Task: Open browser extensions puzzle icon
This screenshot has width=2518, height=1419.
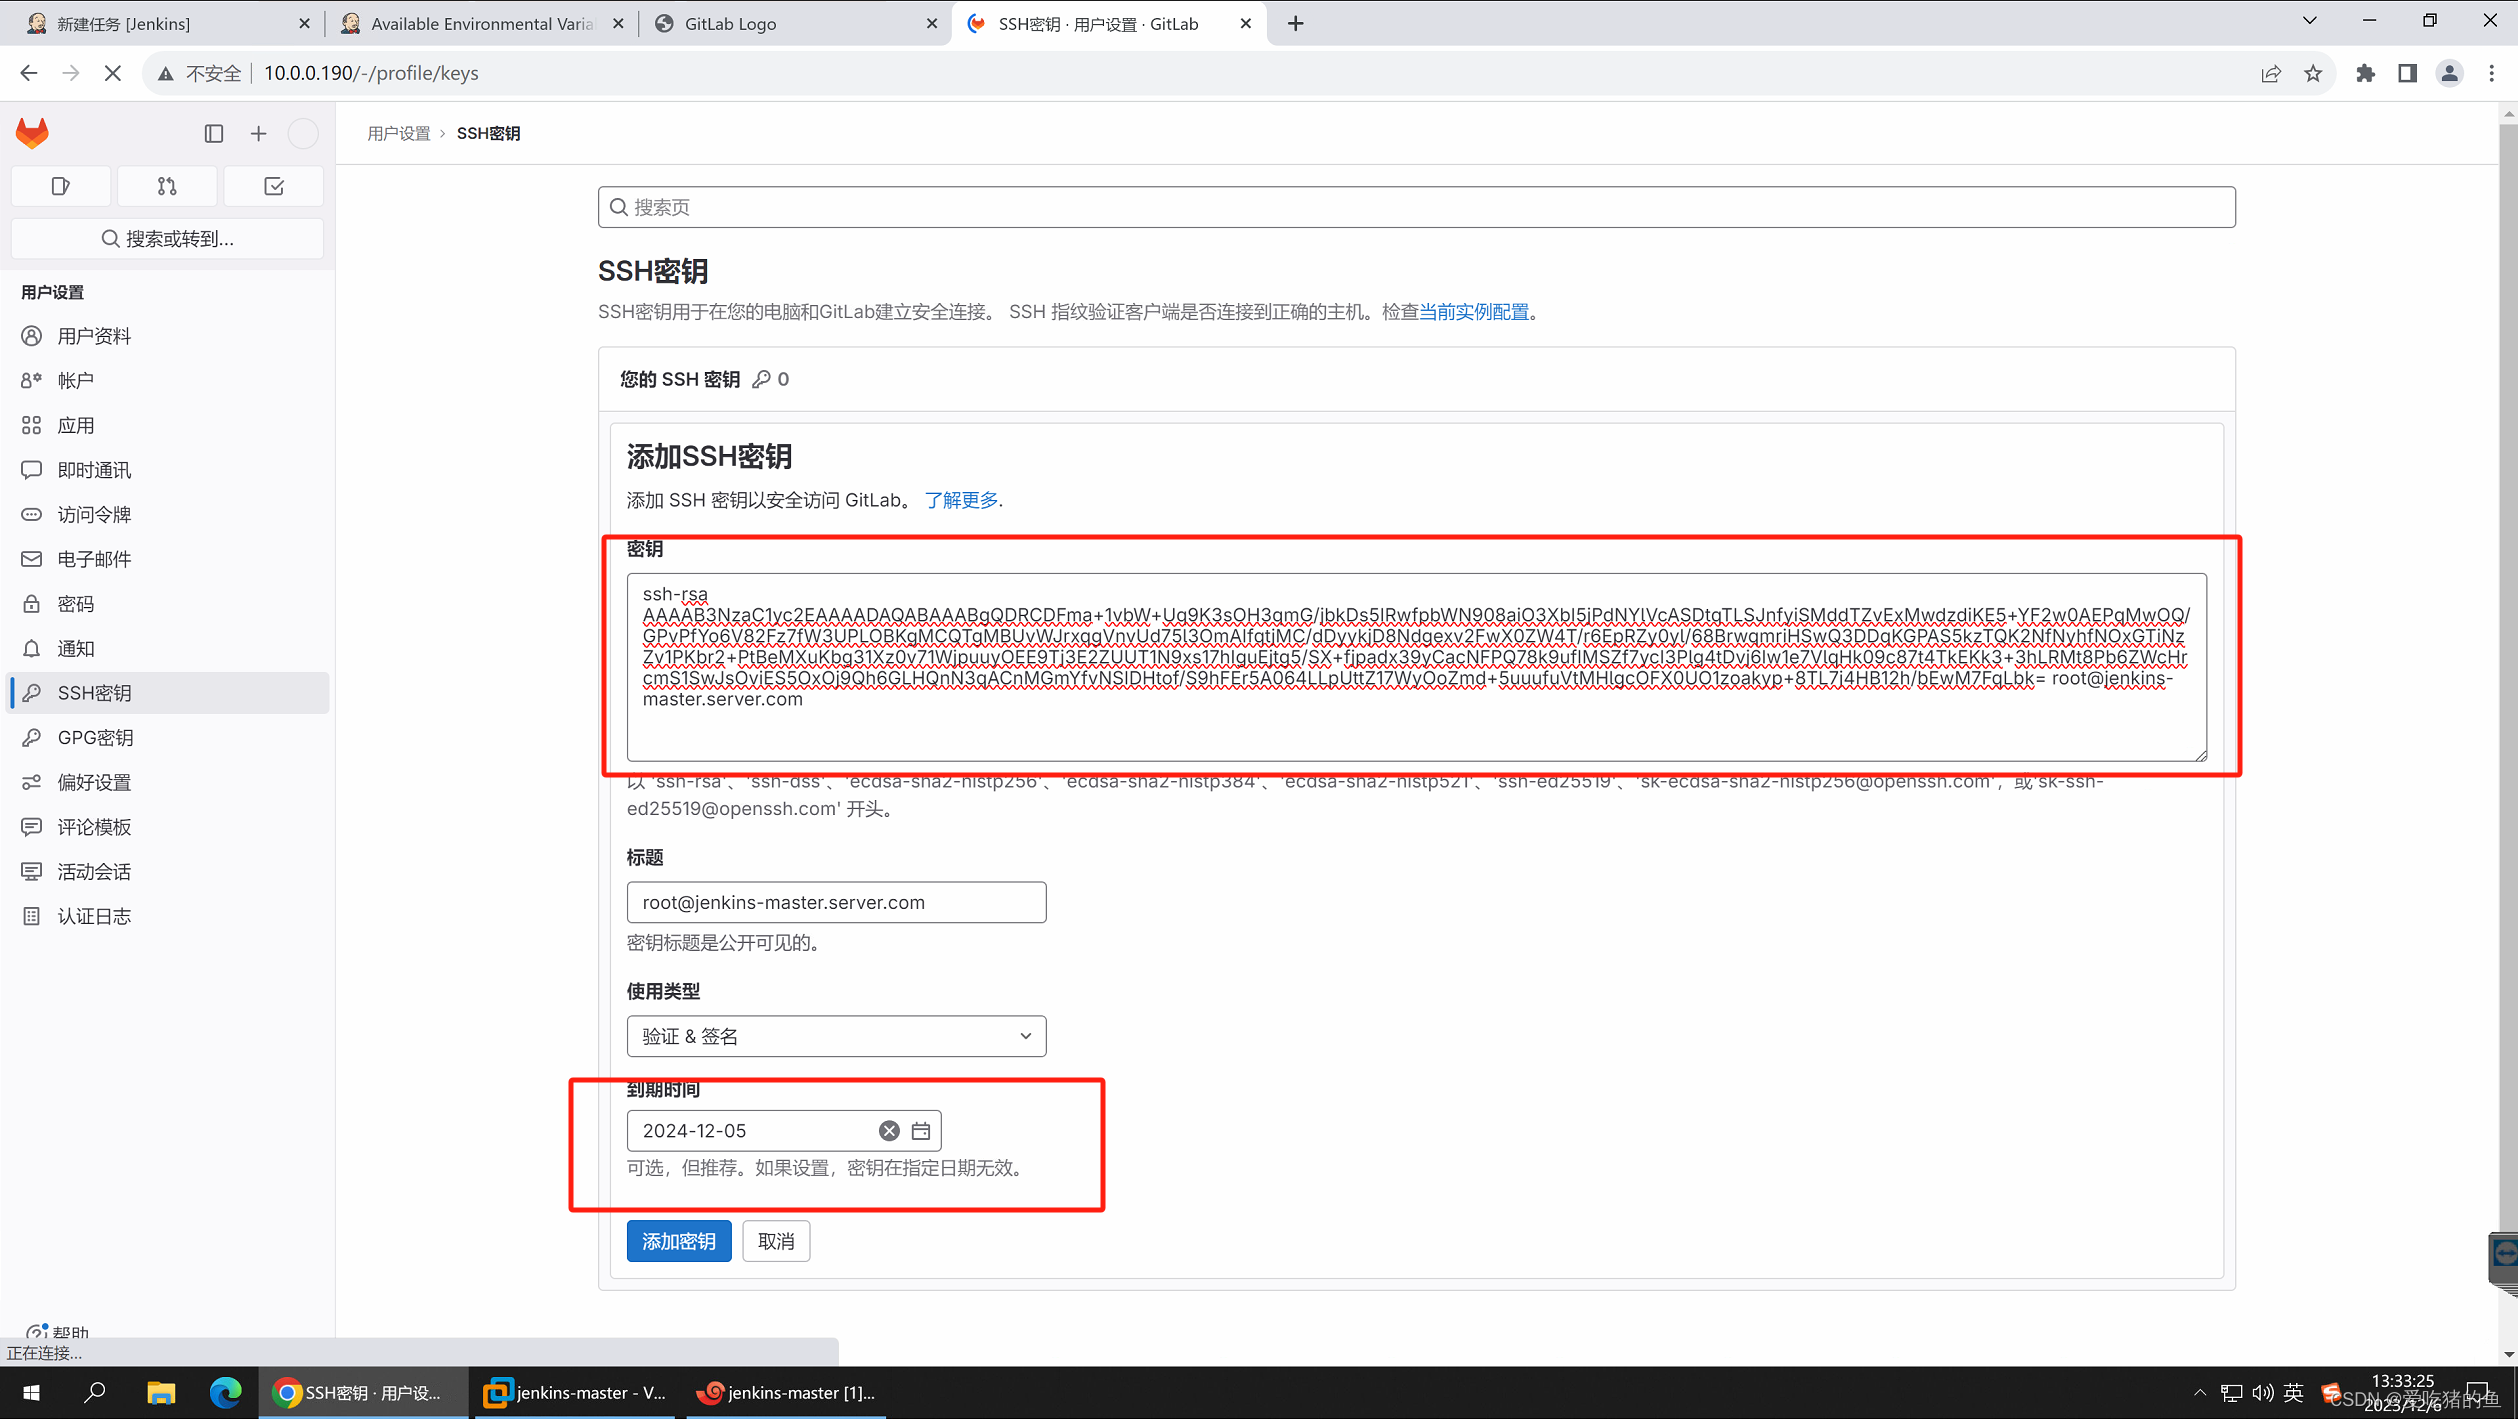Action: 2365,73
